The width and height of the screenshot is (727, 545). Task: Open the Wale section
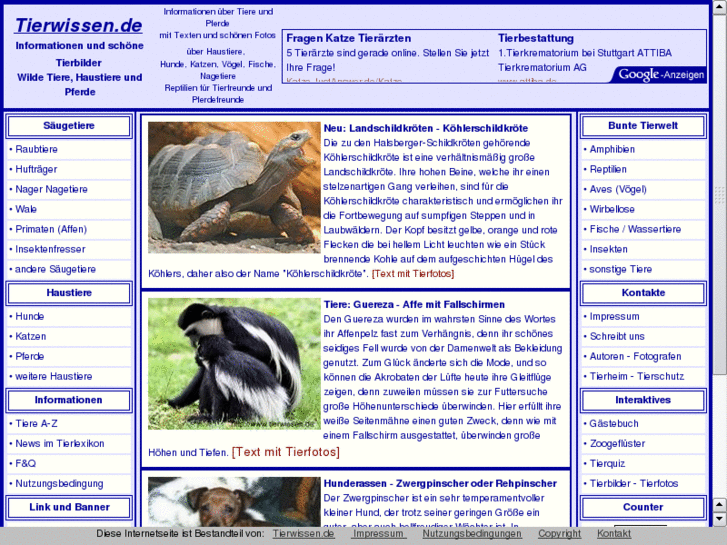pyautogui.click(x=26, y=209)
